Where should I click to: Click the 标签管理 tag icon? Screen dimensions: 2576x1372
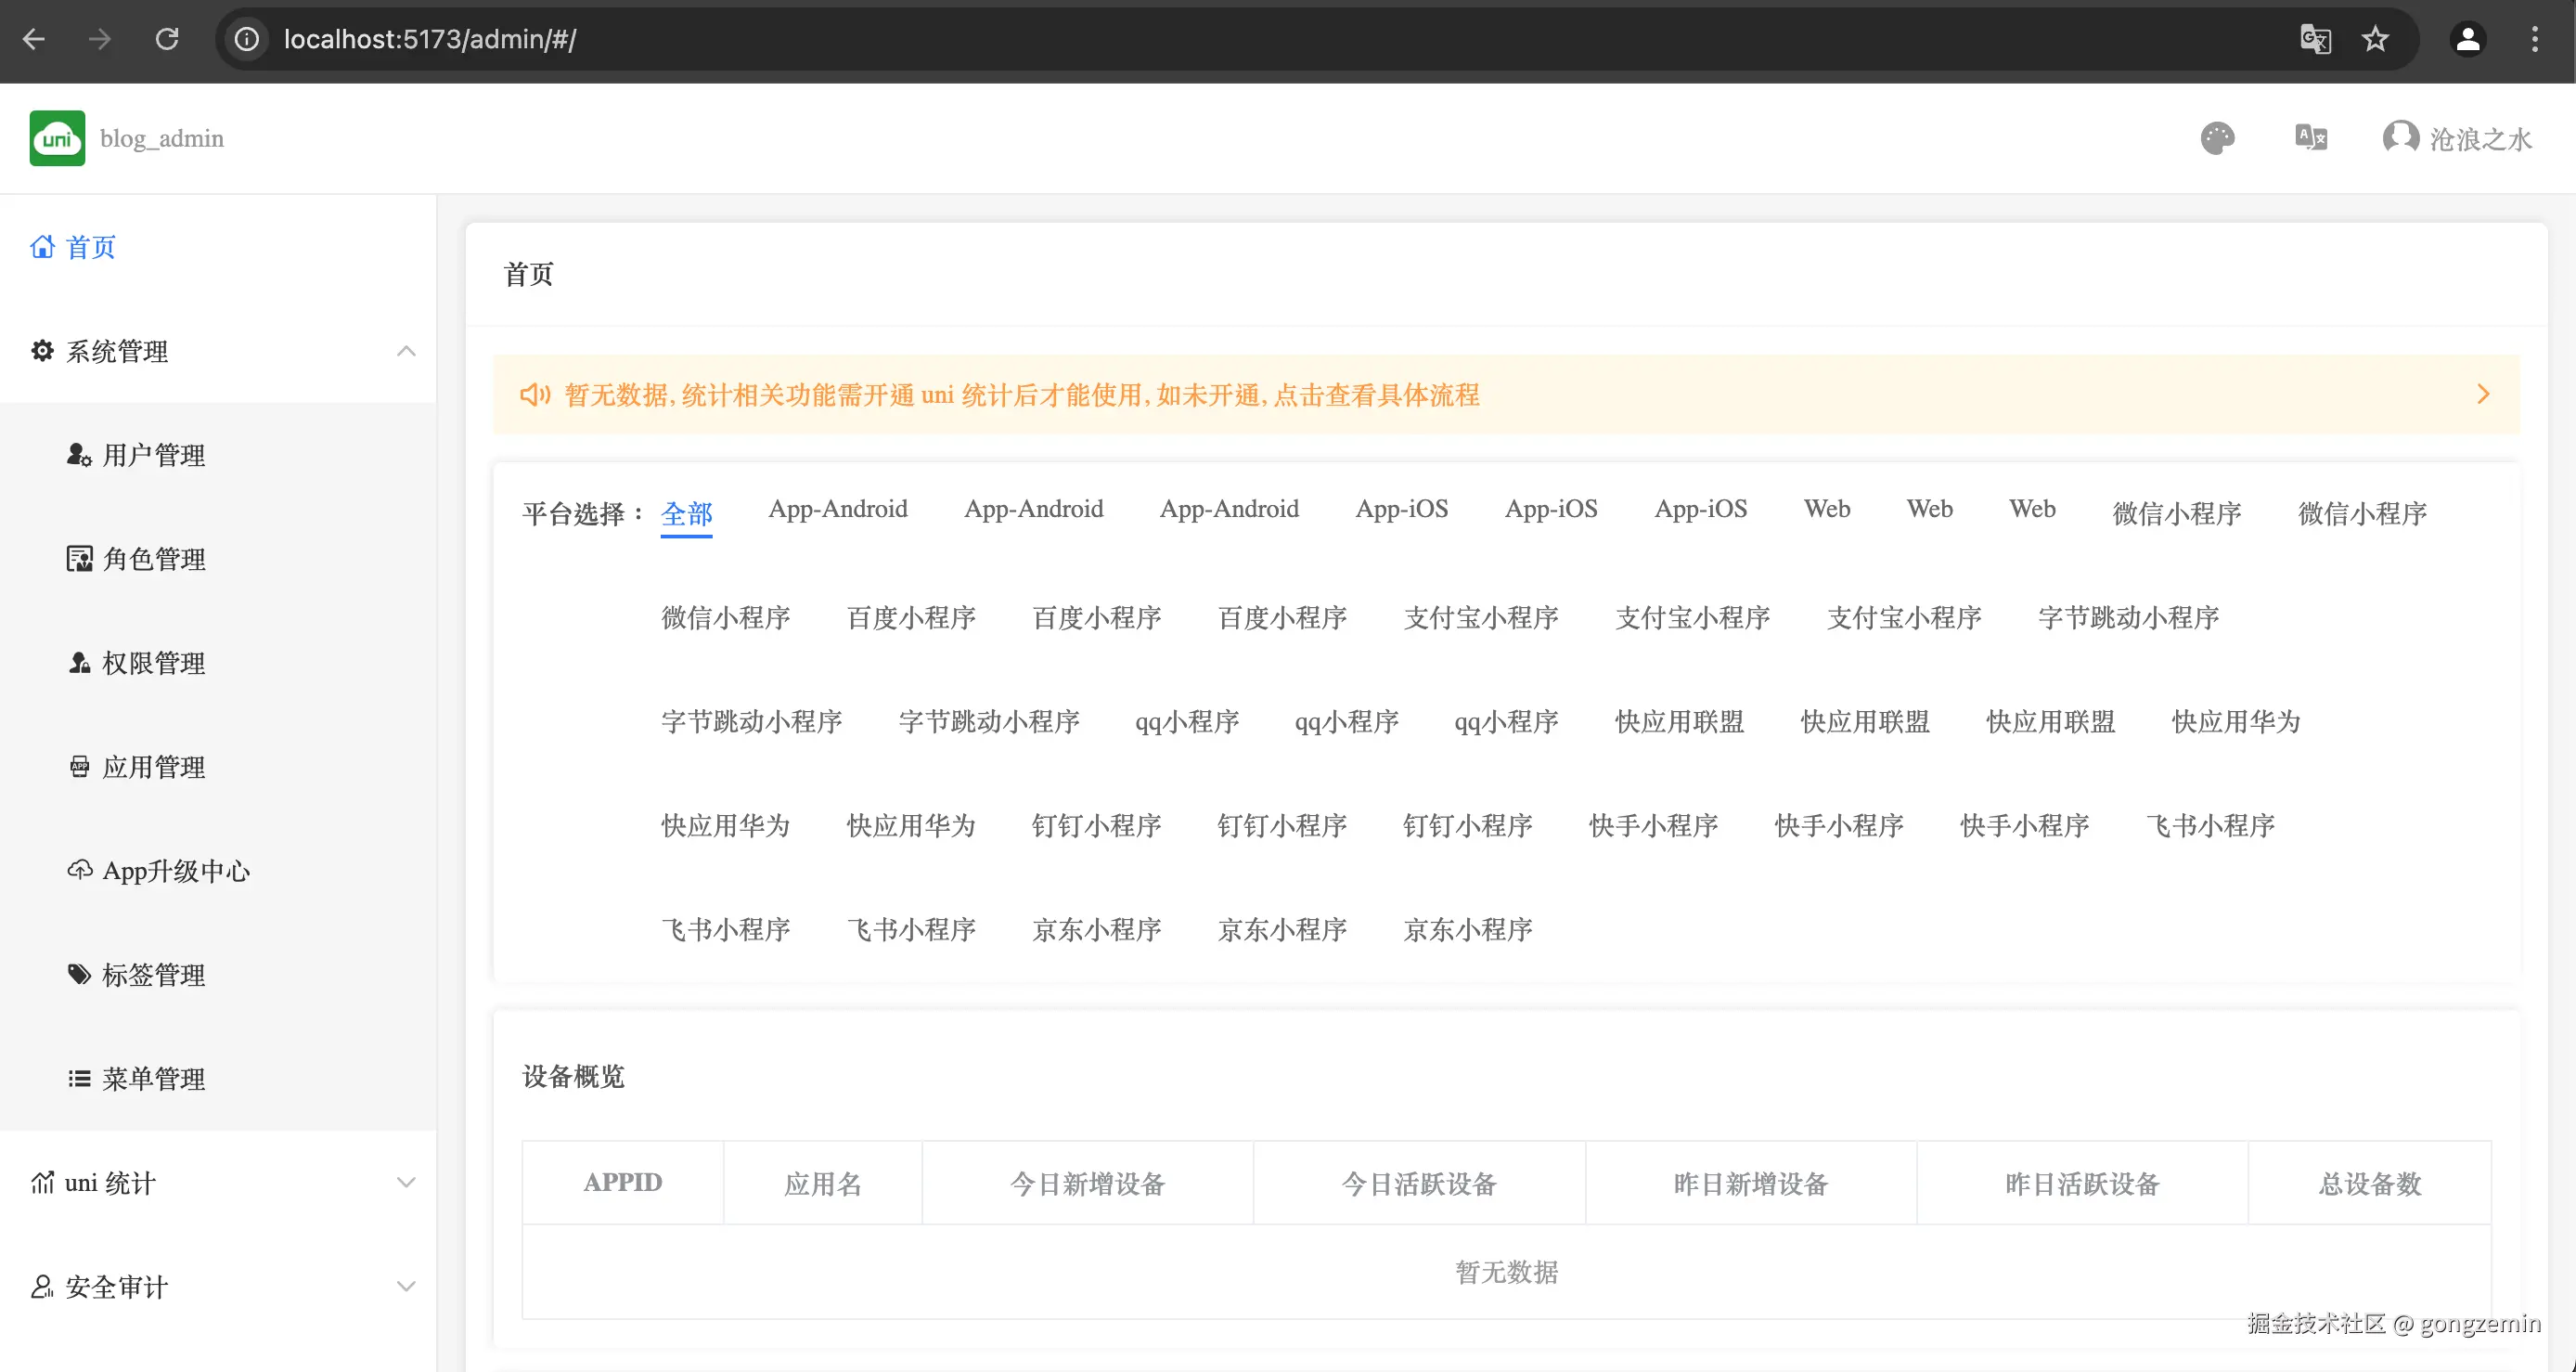[79, 975]
